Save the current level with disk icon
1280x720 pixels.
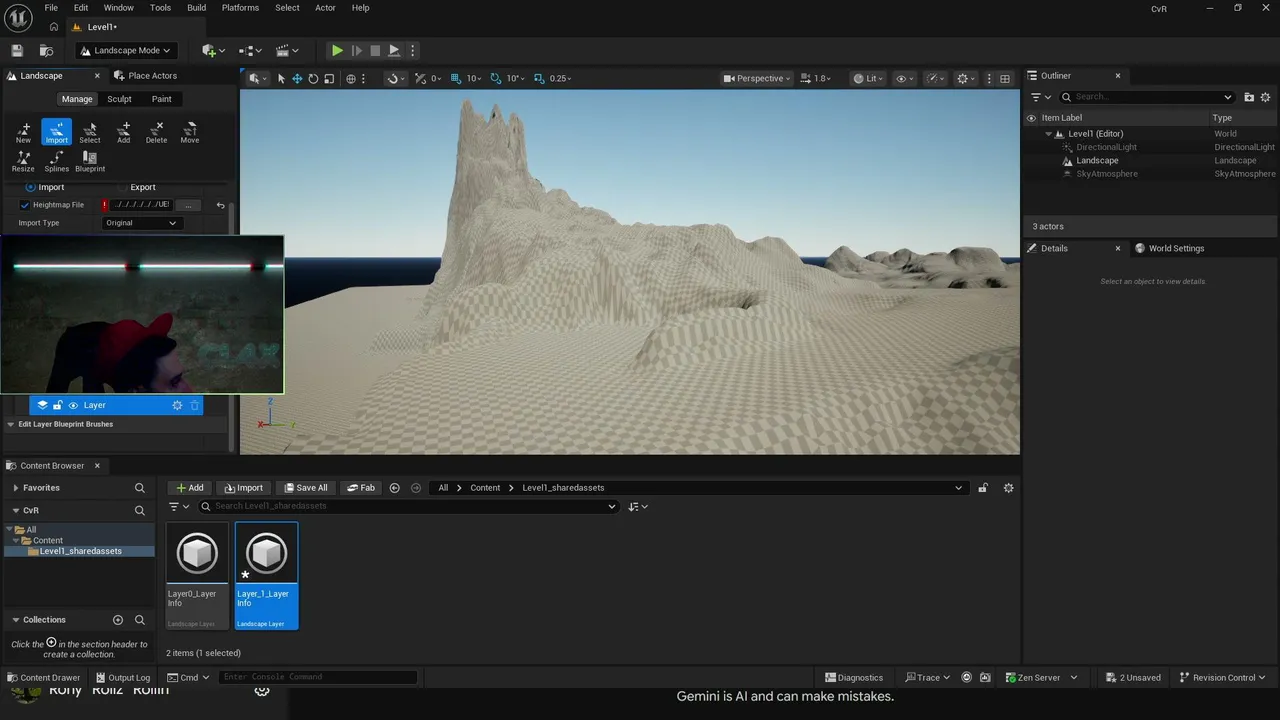[x=17, y=50]
